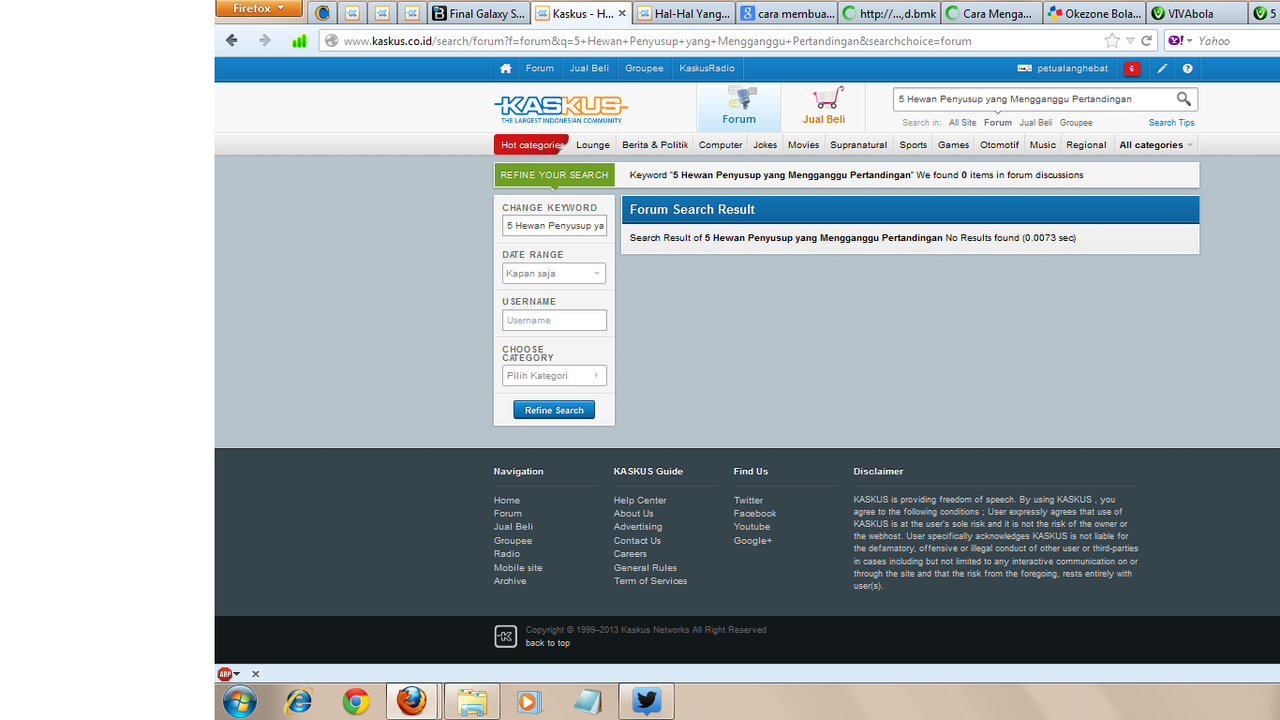Reload the page with refresh icon
This screenshot has width=1280, height=720.
[x=1146, y=41]
